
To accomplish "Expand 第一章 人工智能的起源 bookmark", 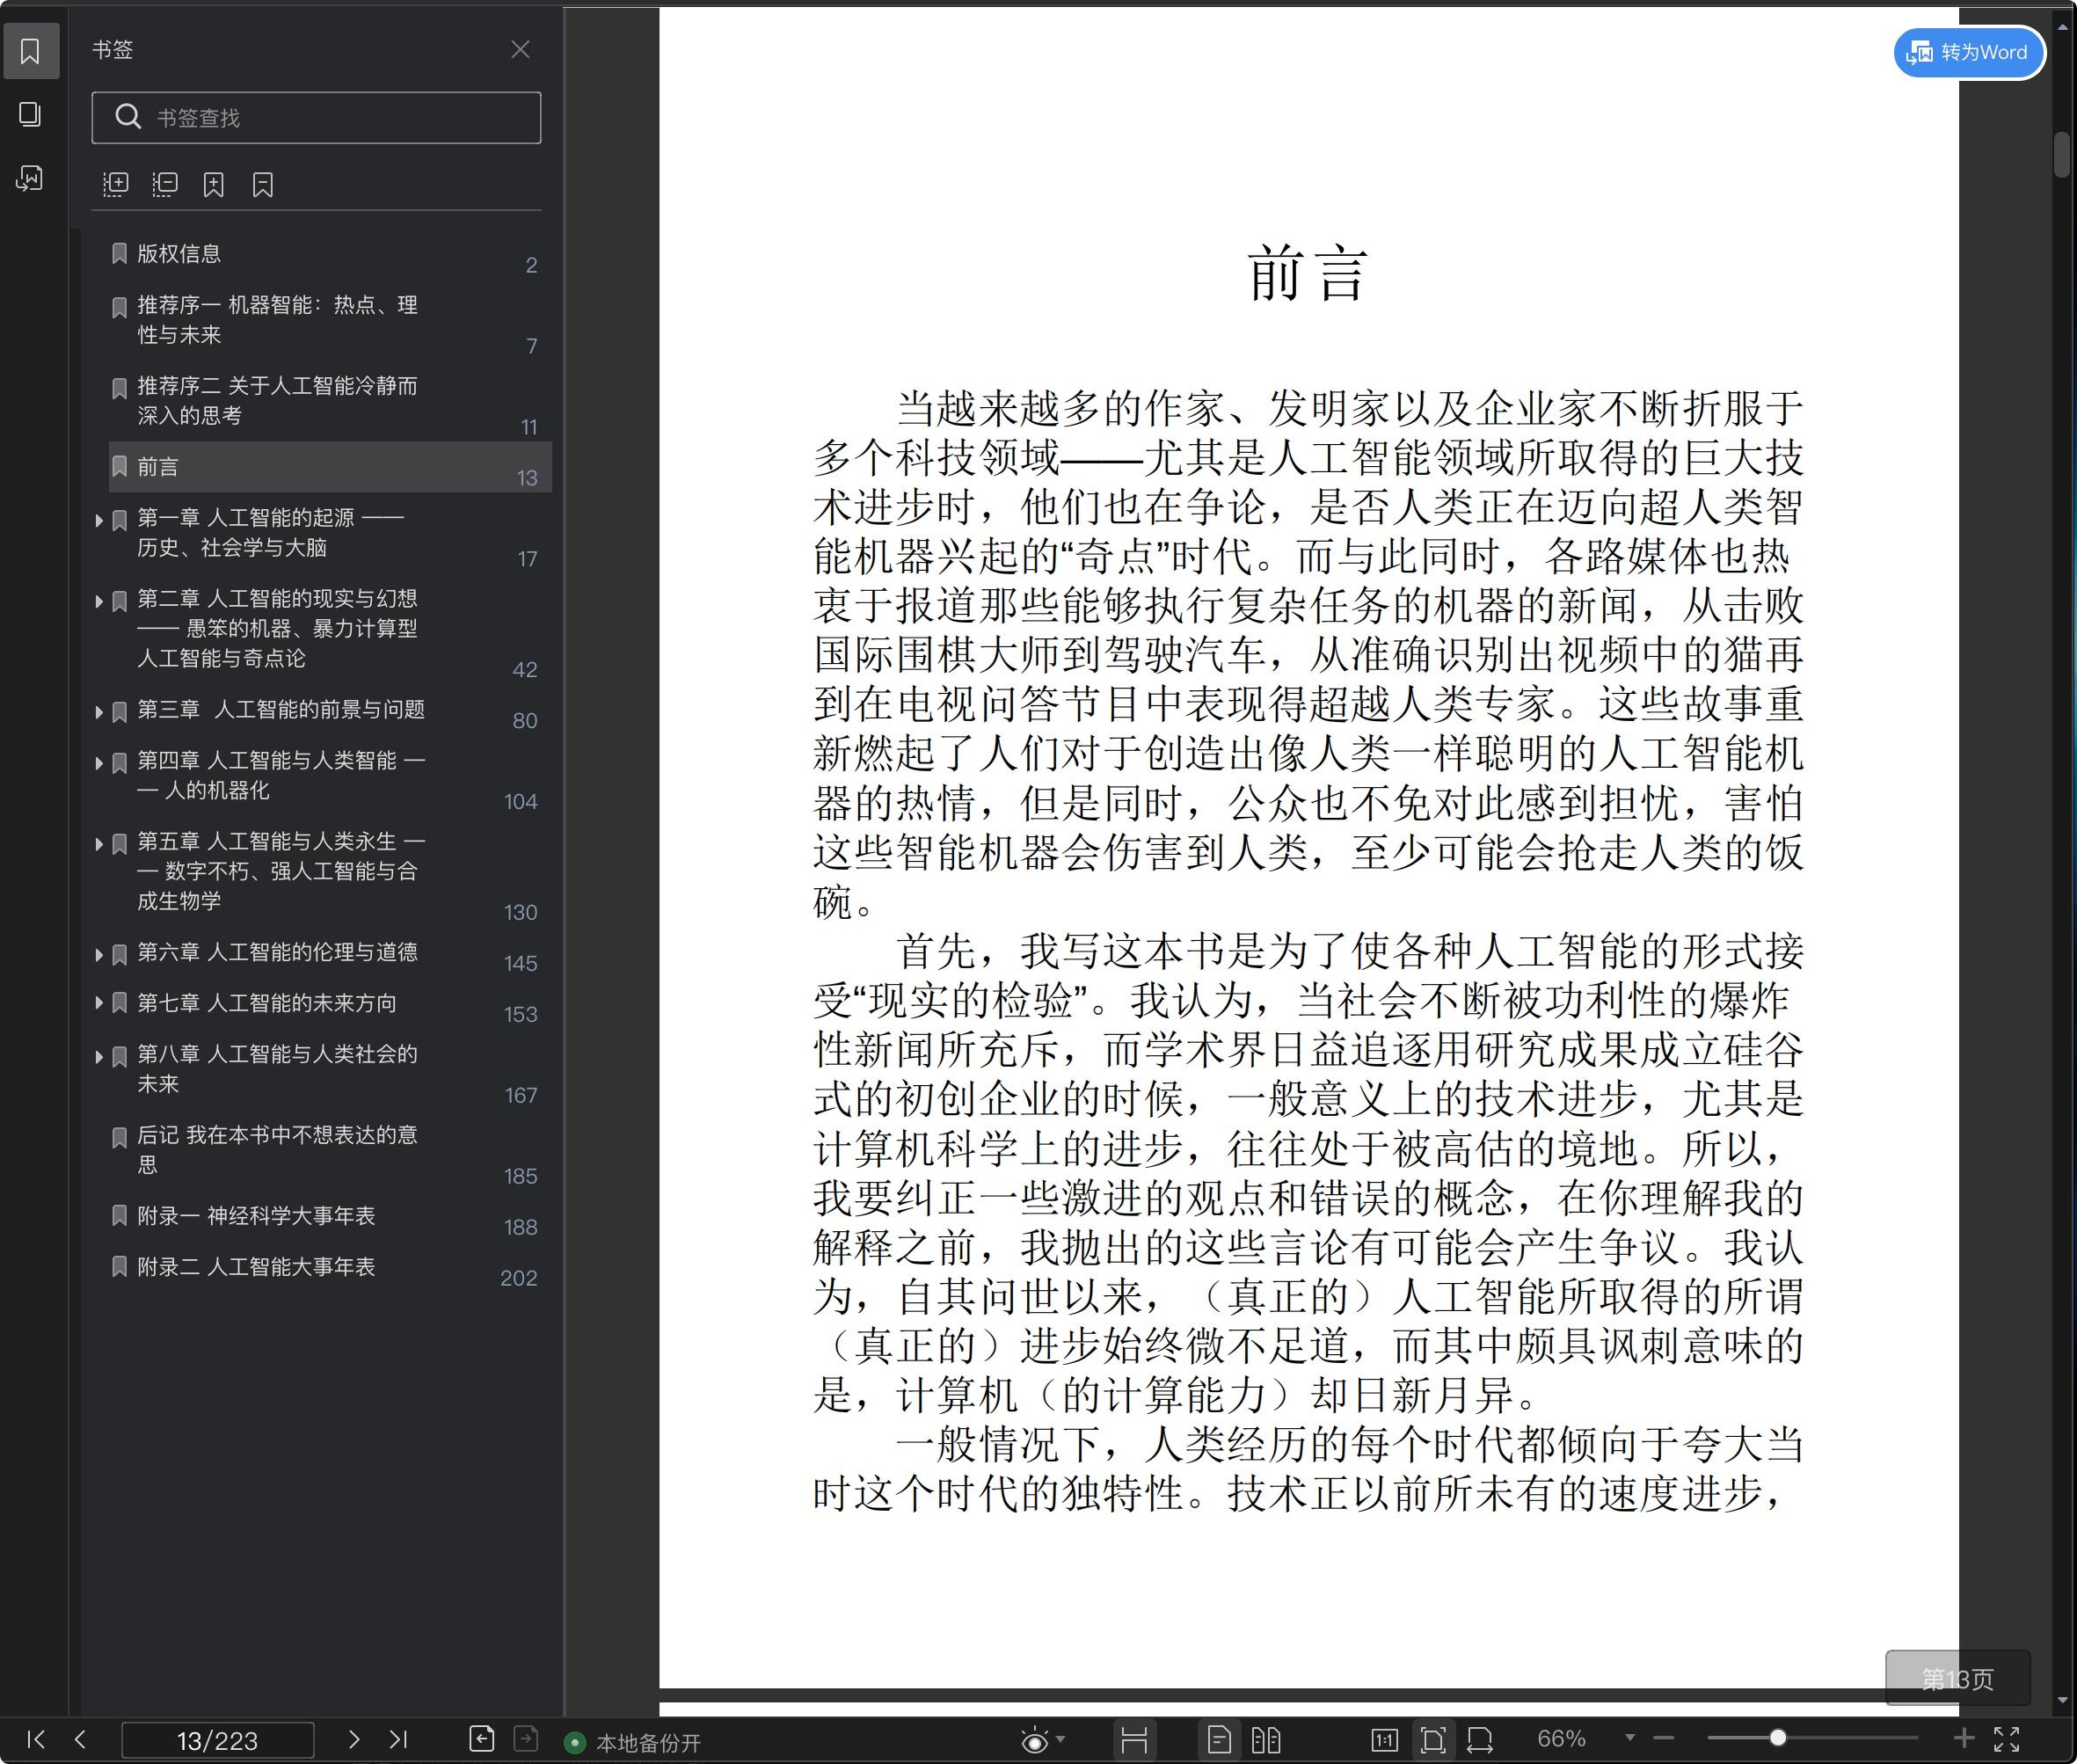I will coord(99,520).
